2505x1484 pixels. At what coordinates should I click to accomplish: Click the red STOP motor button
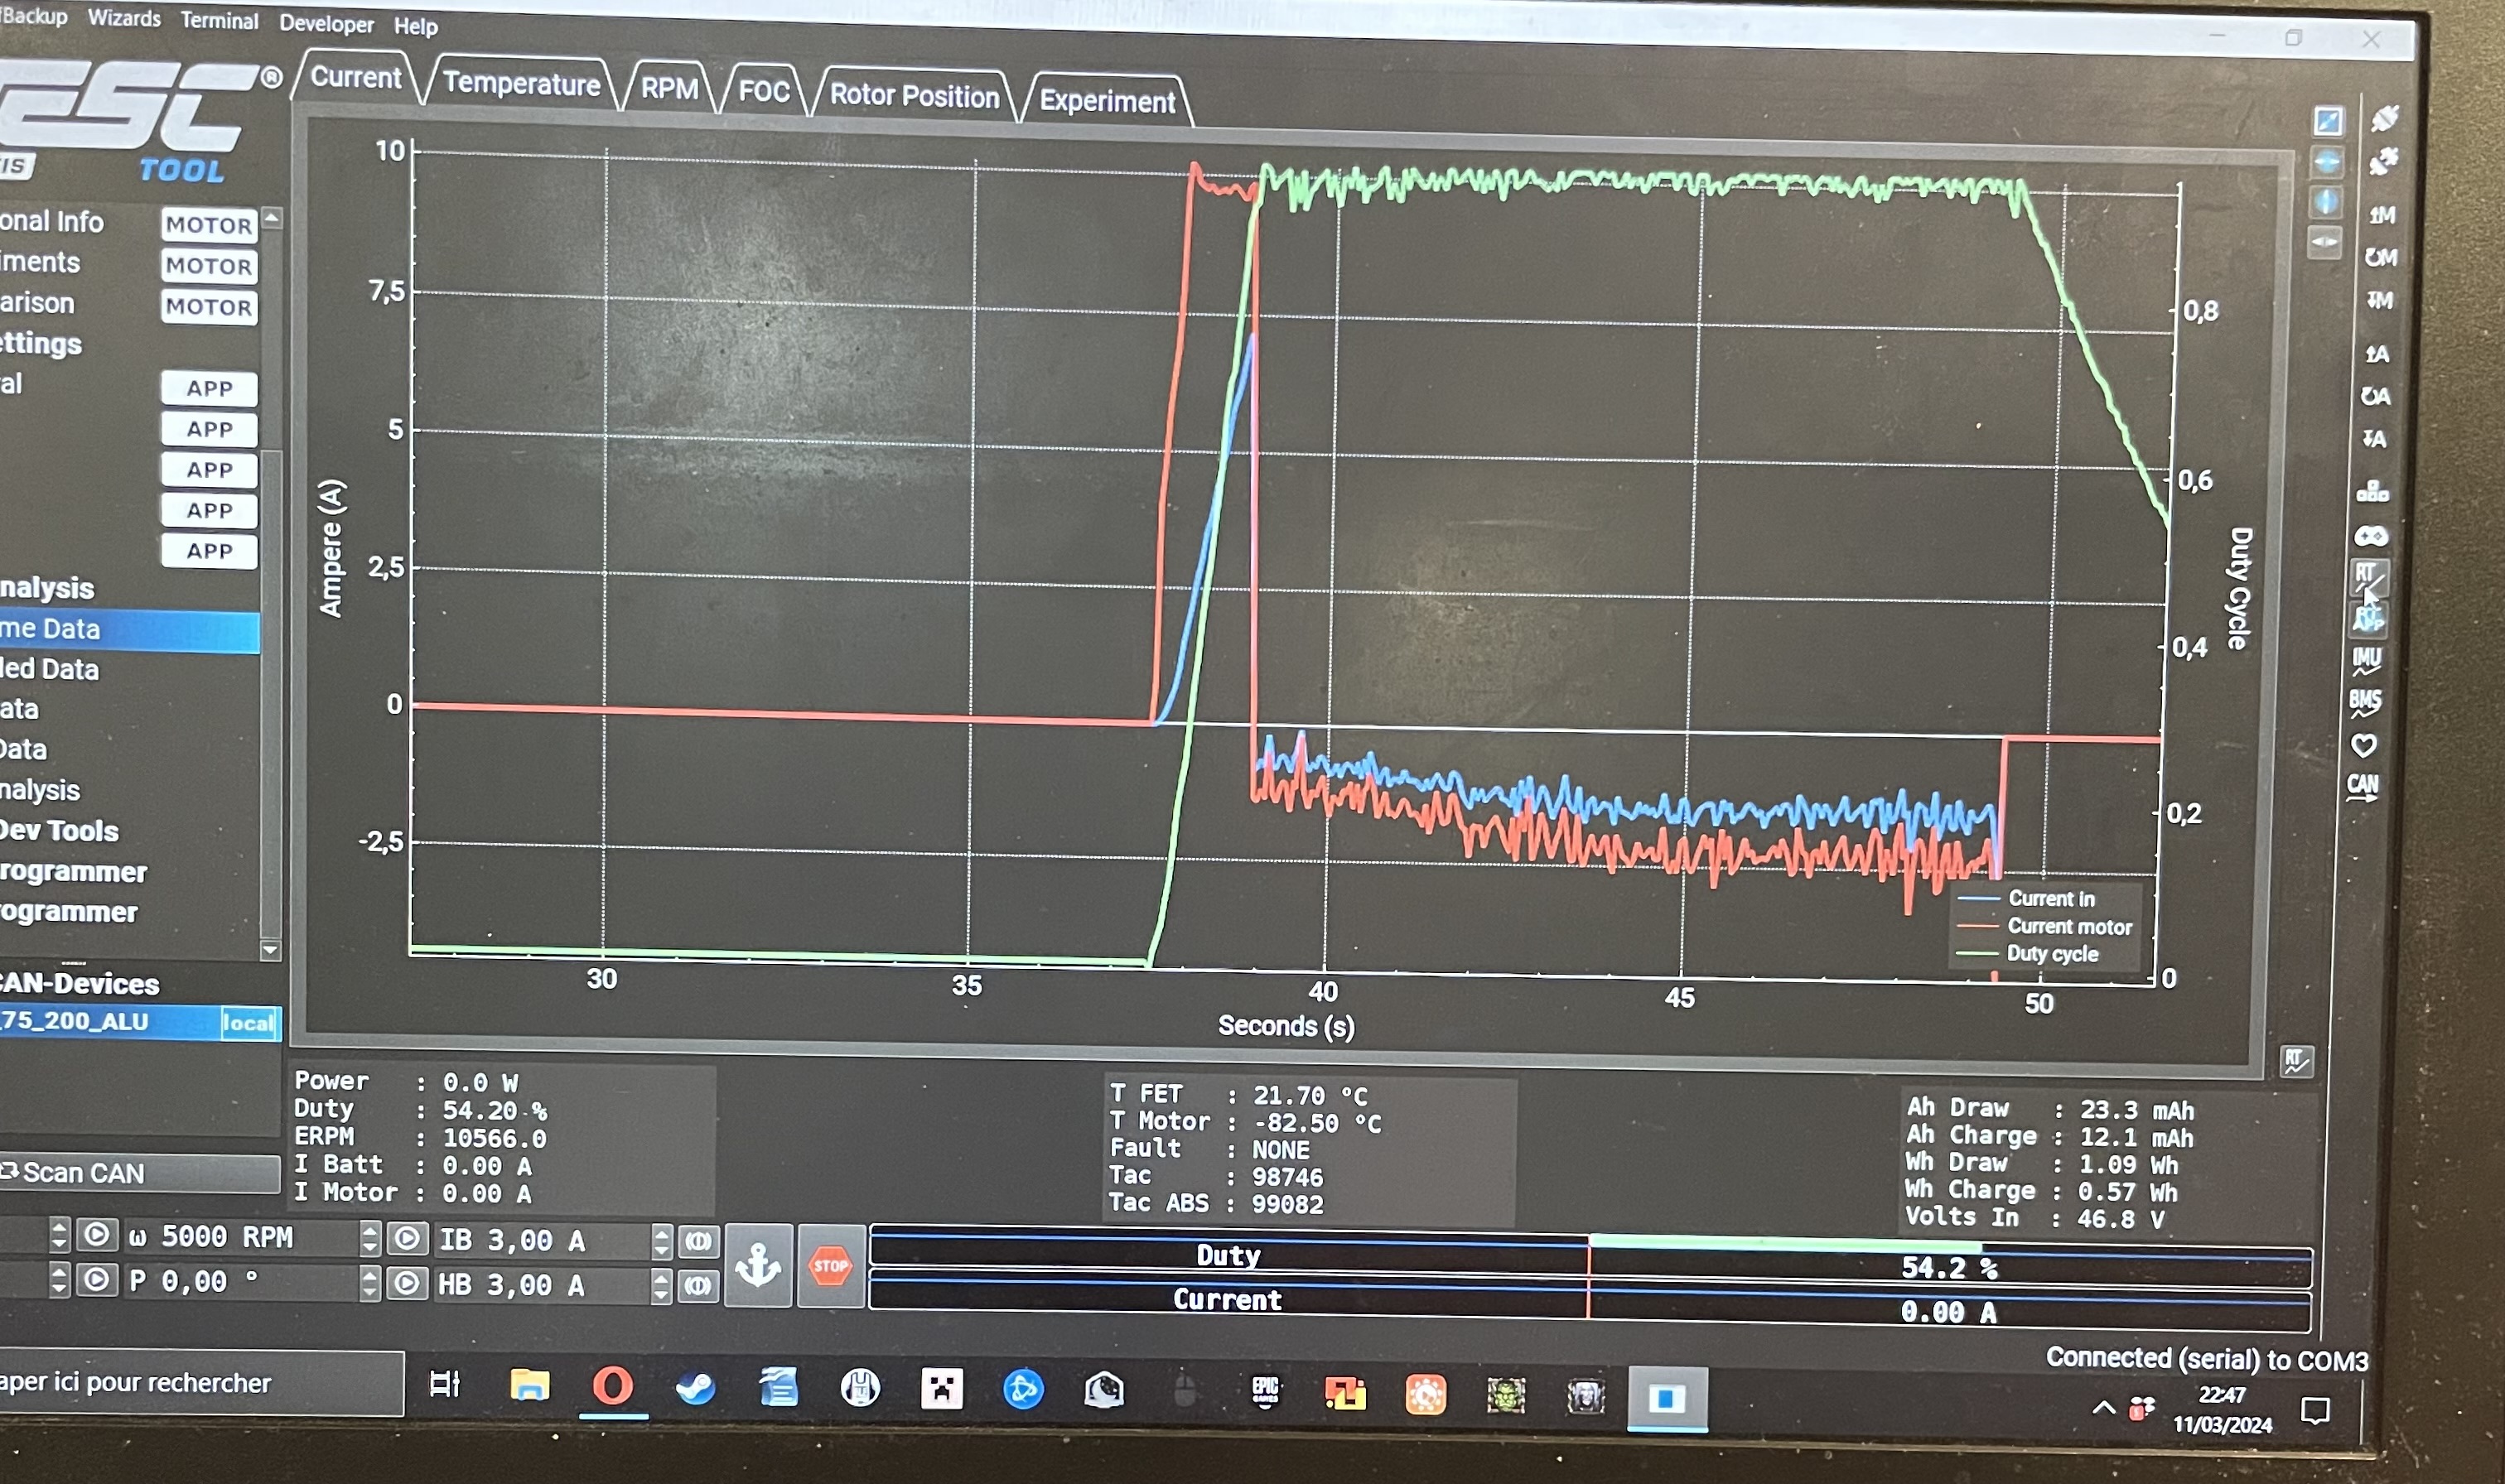(x=830, y=1266)
